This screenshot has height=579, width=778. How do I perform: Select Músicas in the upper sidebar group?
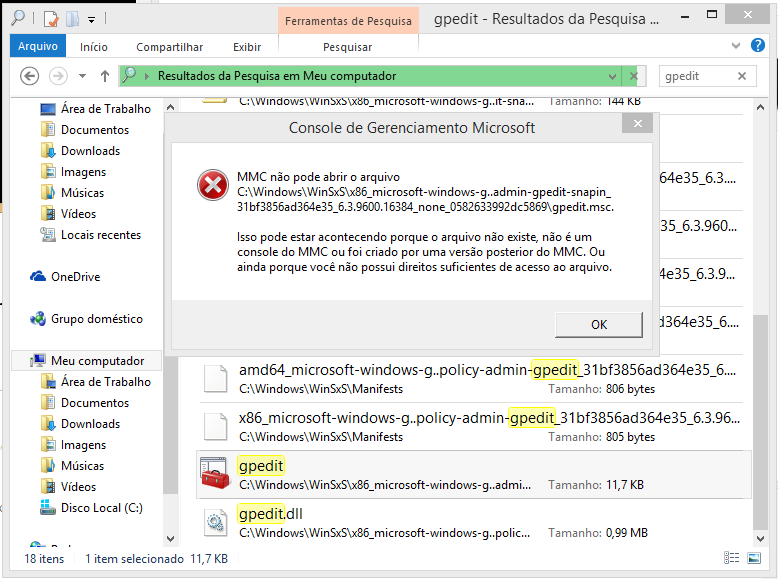(82, 193)
